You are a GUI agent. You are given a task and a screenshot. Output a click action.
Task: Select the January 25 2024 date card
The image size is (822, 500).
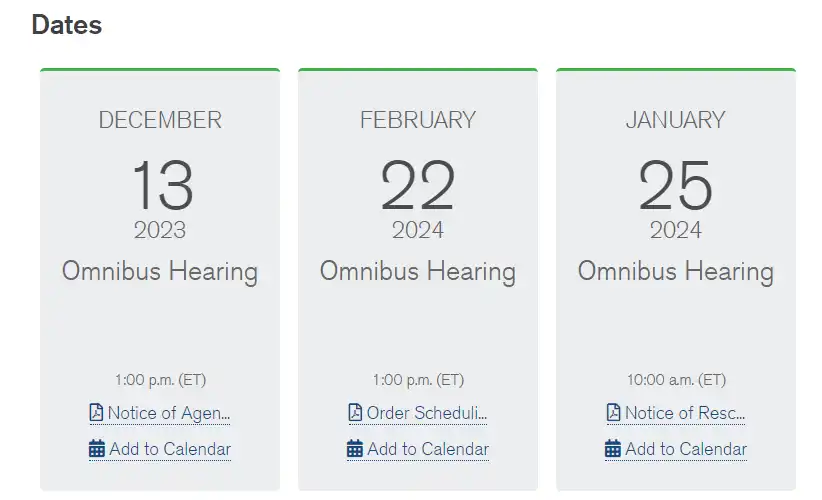(x=676, y=279)
